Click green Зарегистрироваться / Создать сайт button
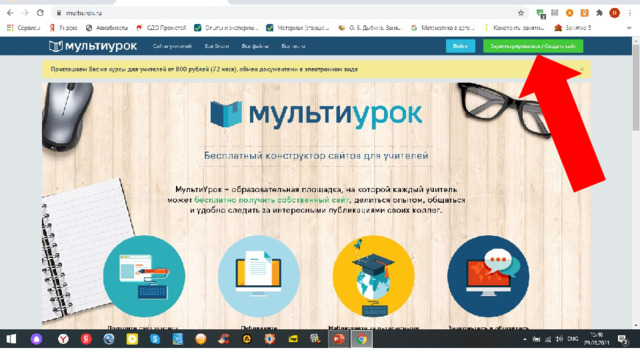This screenshot has height=360, width=640. tap(533, 46)
